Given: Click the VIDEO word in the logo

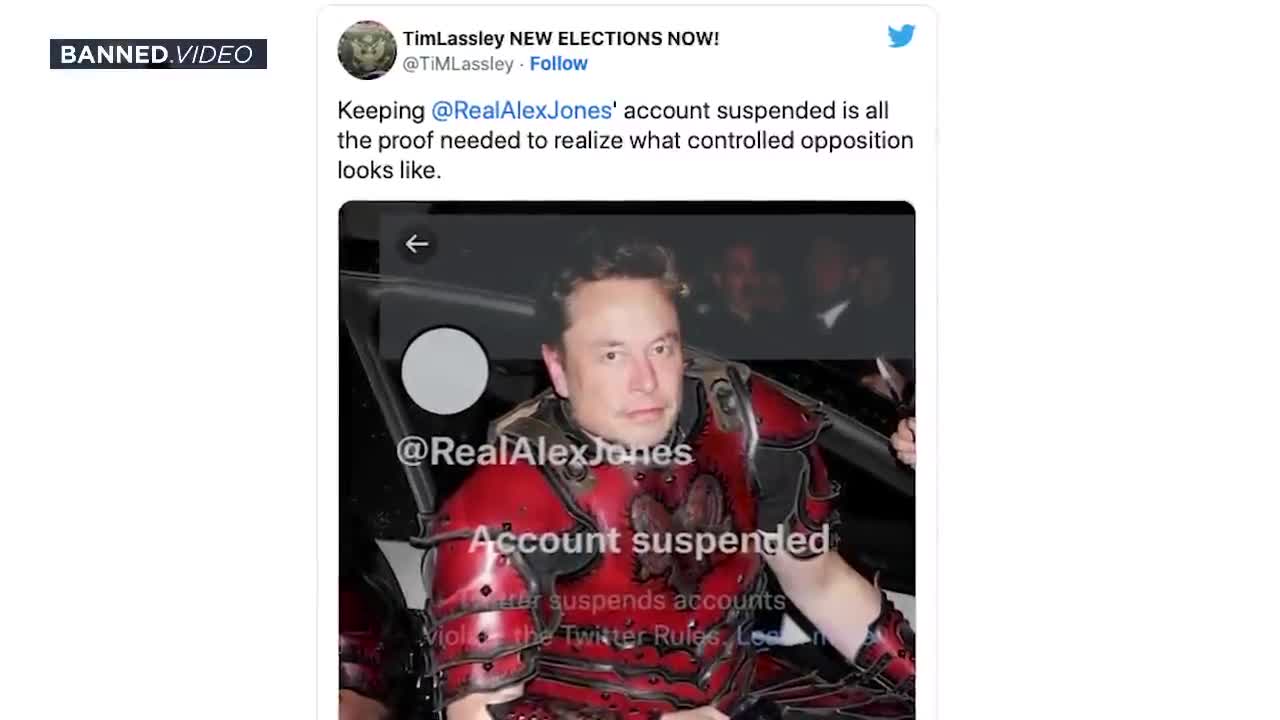Looking at the screenshot, I should click(214, 55).
